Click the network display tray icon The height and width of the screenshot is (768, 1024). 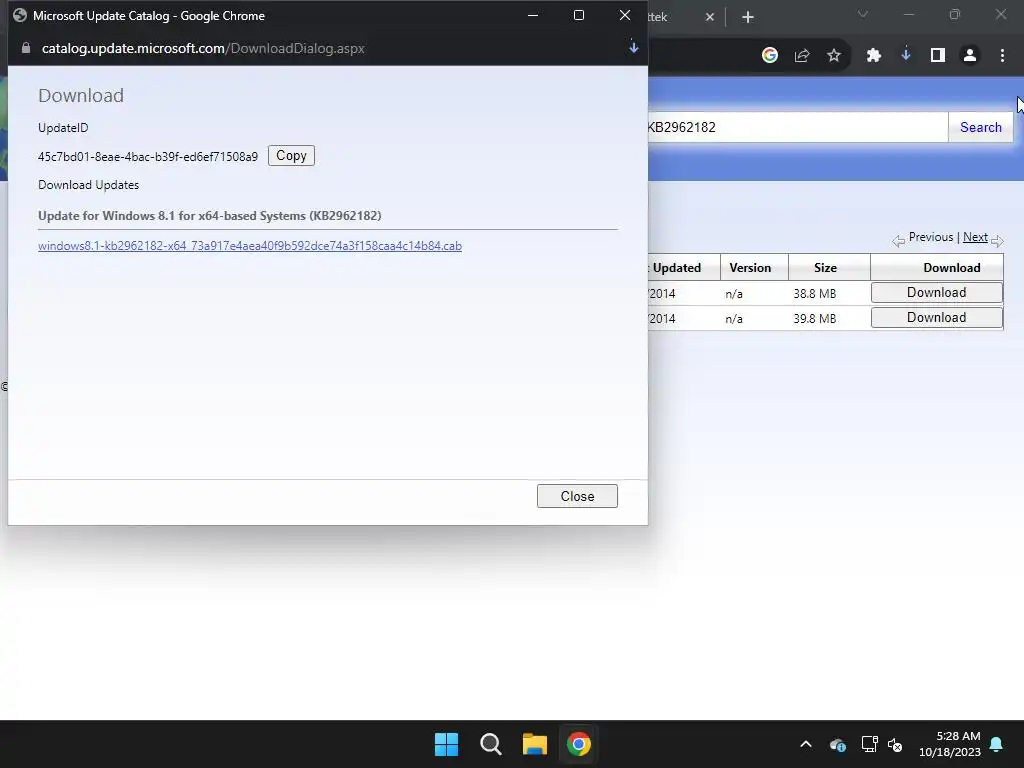click(869, 744)
